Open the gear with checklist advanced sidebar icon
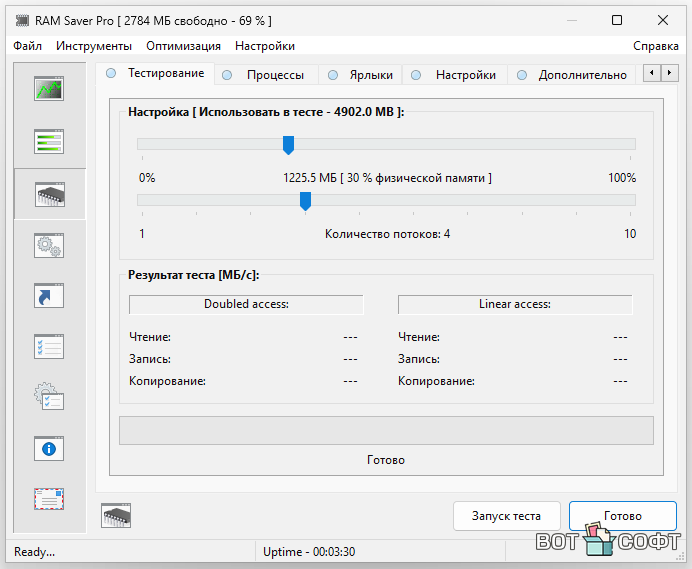692x569 pixels. [49, 396]
